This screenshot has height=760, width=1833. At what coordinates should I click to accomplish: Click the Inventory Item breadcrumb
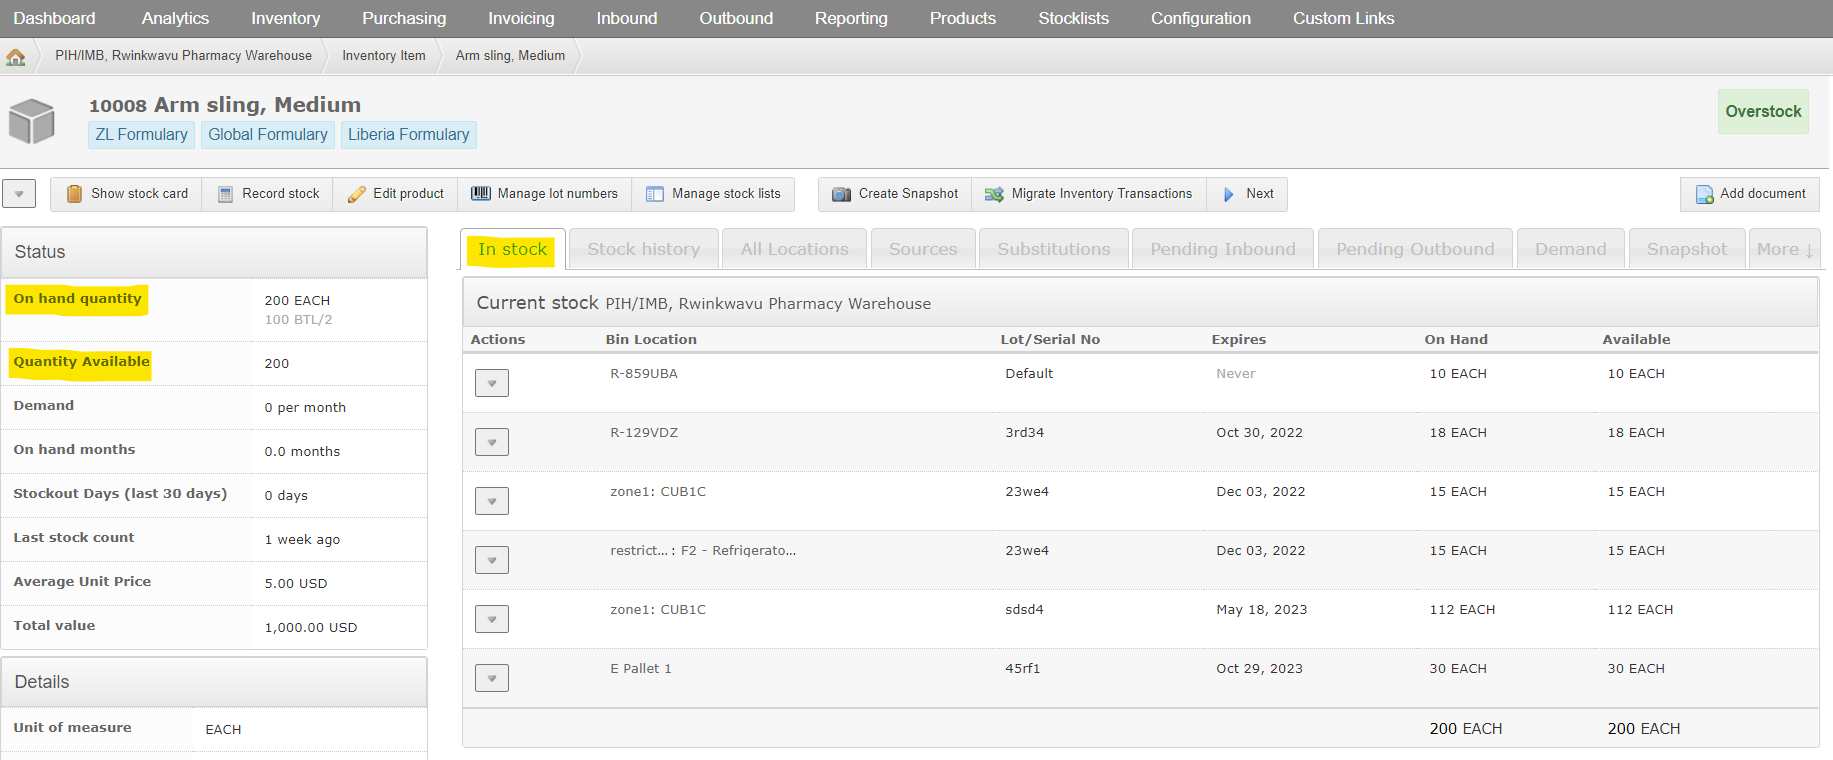tap(384, 56)
